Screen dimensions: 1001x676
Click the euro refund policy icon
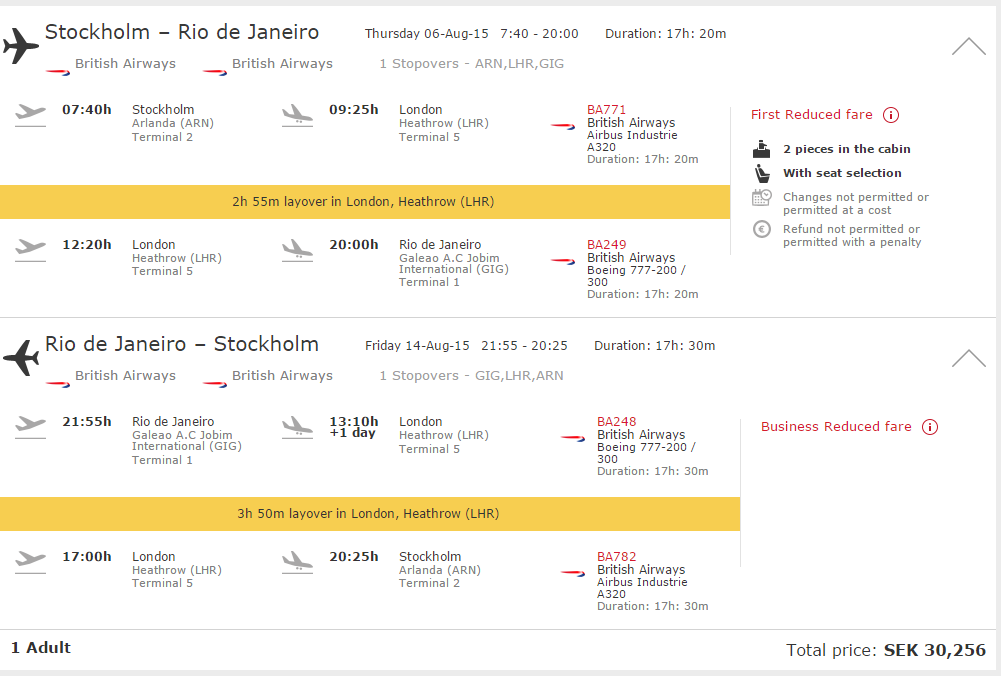[762, 229]
